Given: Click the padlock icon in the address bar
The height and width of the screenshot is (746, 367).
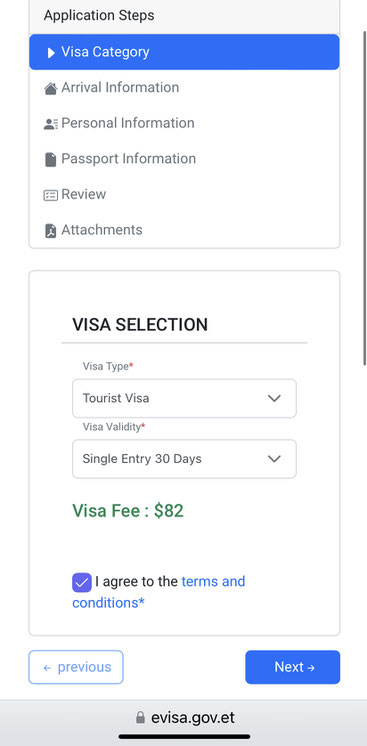Looking at the screenshot, I should 140,717.
